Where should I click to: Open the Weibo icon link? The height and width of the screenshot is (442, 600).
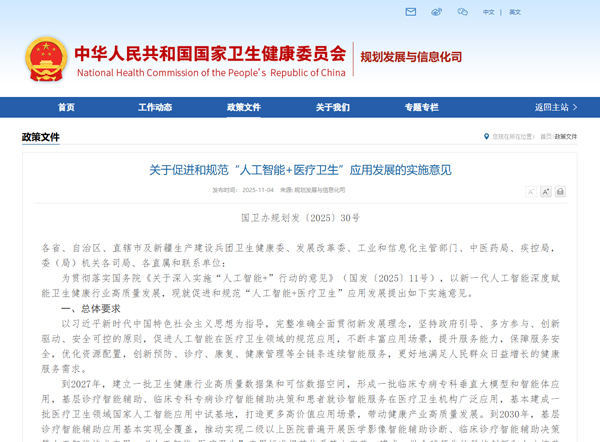[x=436, y=12]
